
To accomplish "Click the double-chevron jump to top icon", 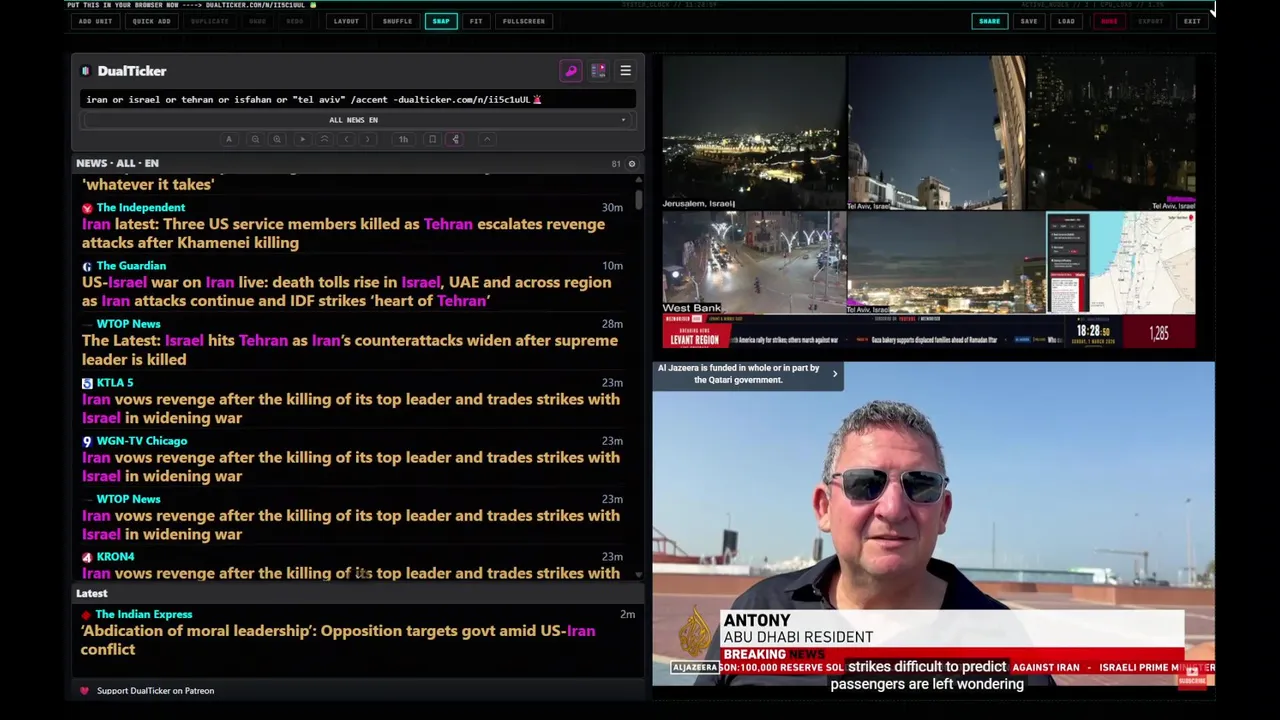I will [324, 139].
